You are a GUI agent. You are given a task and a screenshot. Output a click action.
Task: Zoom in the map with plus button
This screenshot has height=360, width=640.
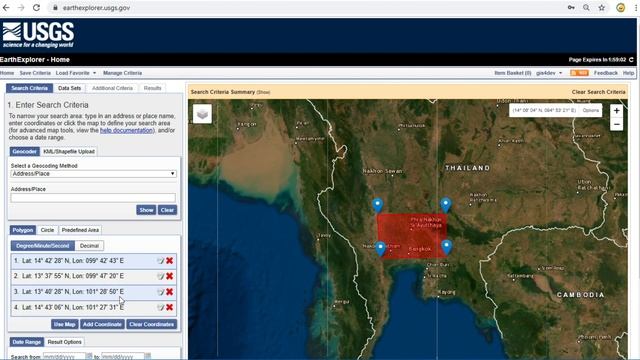[x=616, y=111]
